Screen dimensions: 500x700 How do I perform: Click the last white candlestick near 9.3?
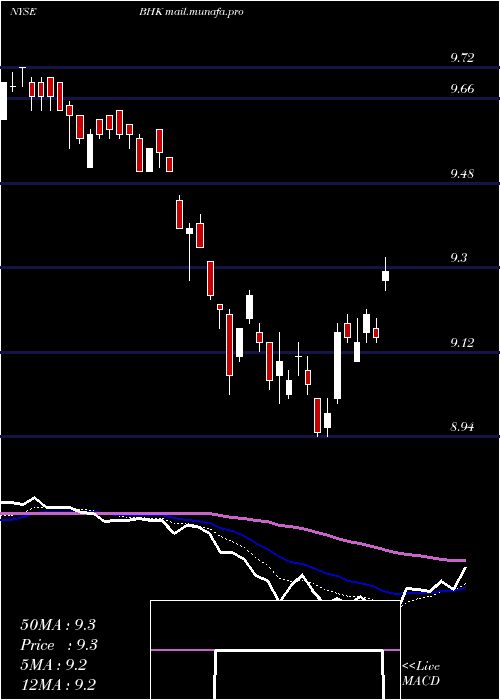385,275
